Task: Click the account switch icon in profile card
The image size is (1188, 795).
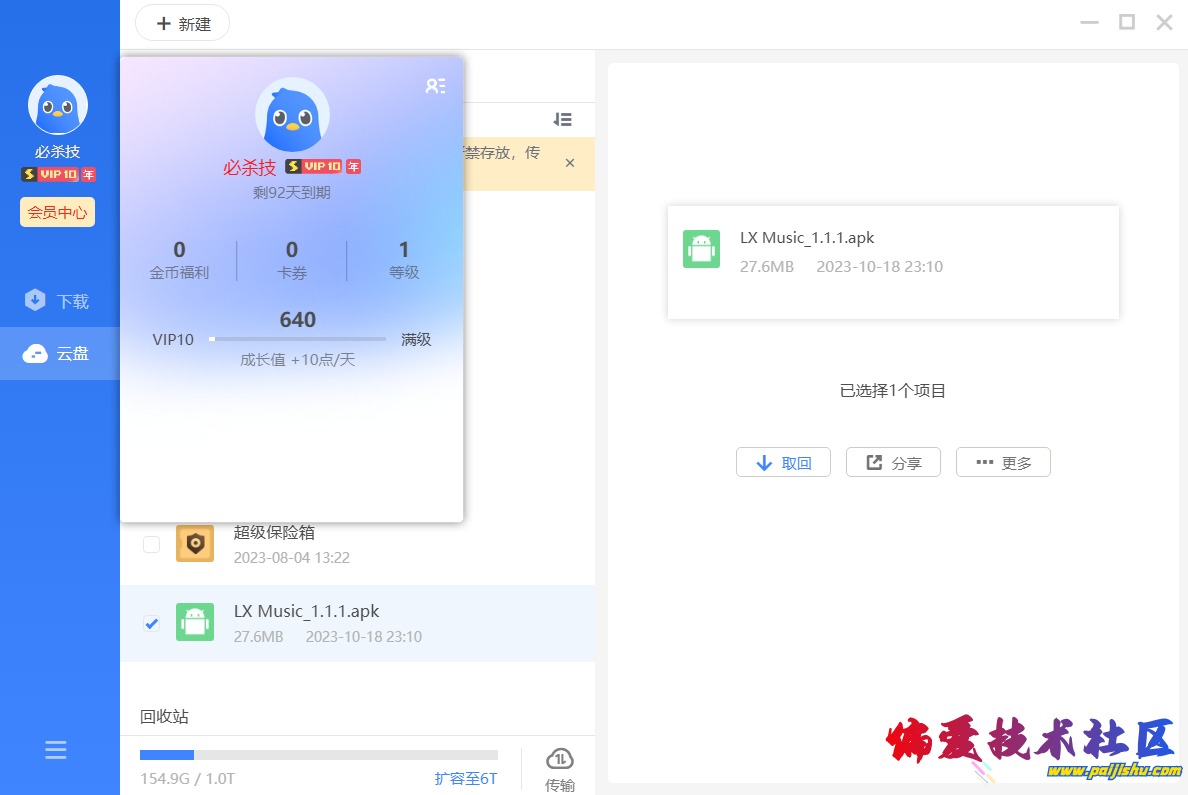Action: [435, 86]
